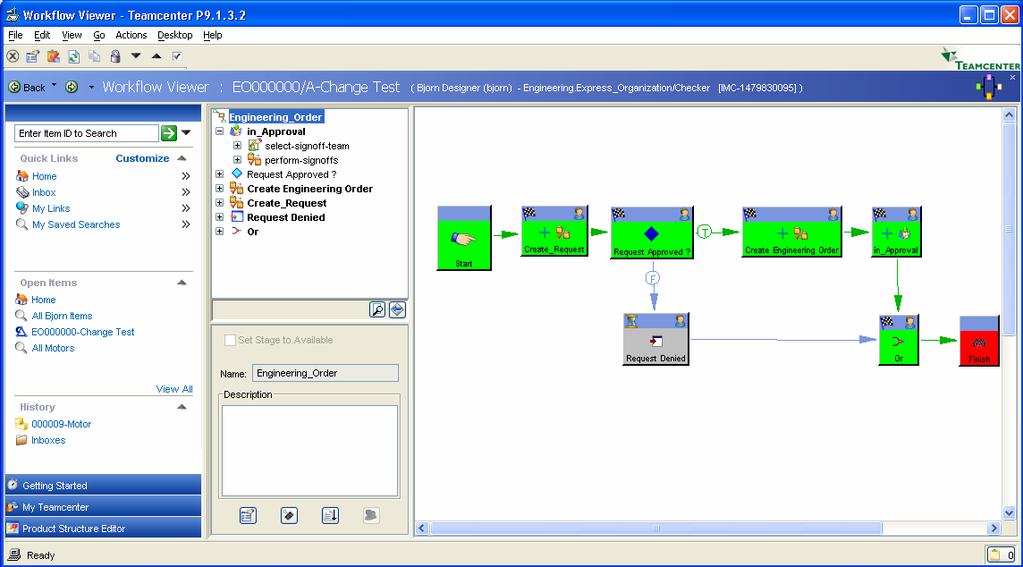Expand the chevrons next to Quick Links Home
This screenshot has width=1023, height=567.
pos(186,176)
